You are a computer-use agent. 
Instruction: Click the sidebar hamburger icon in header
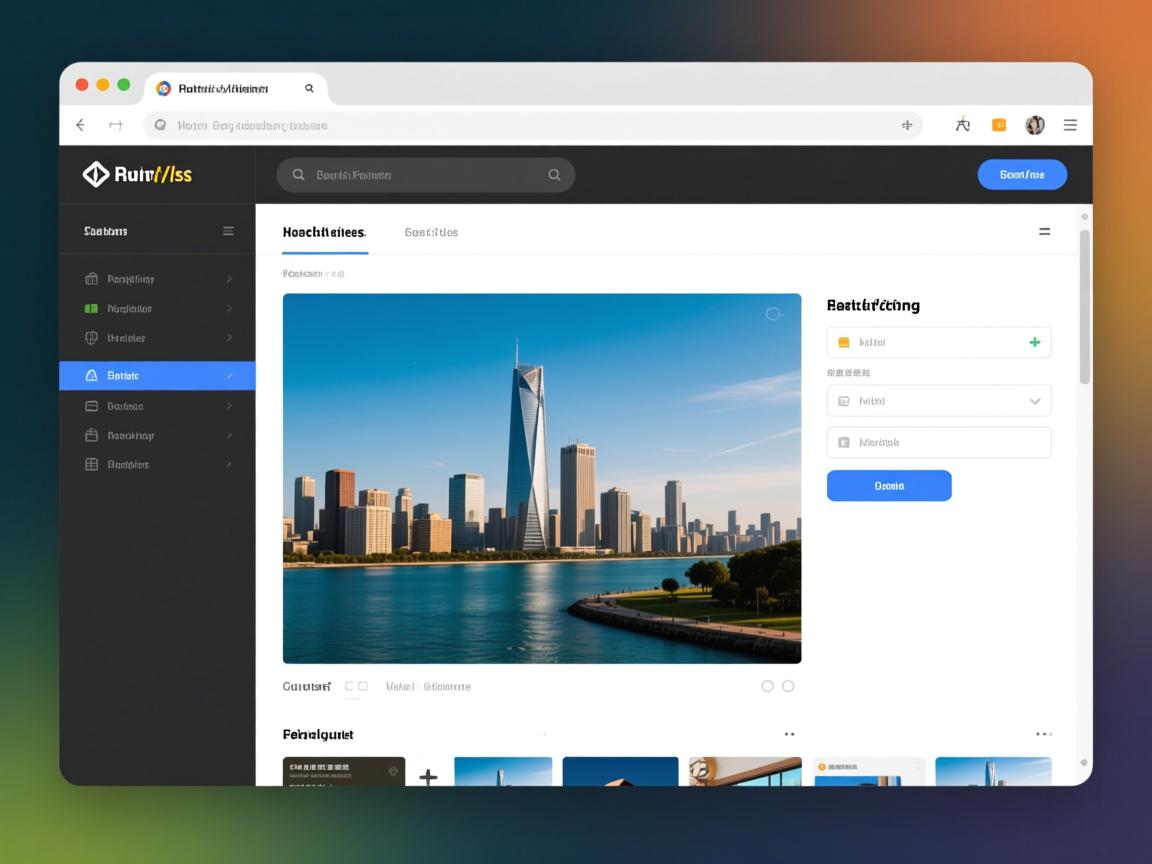point(228,231)
